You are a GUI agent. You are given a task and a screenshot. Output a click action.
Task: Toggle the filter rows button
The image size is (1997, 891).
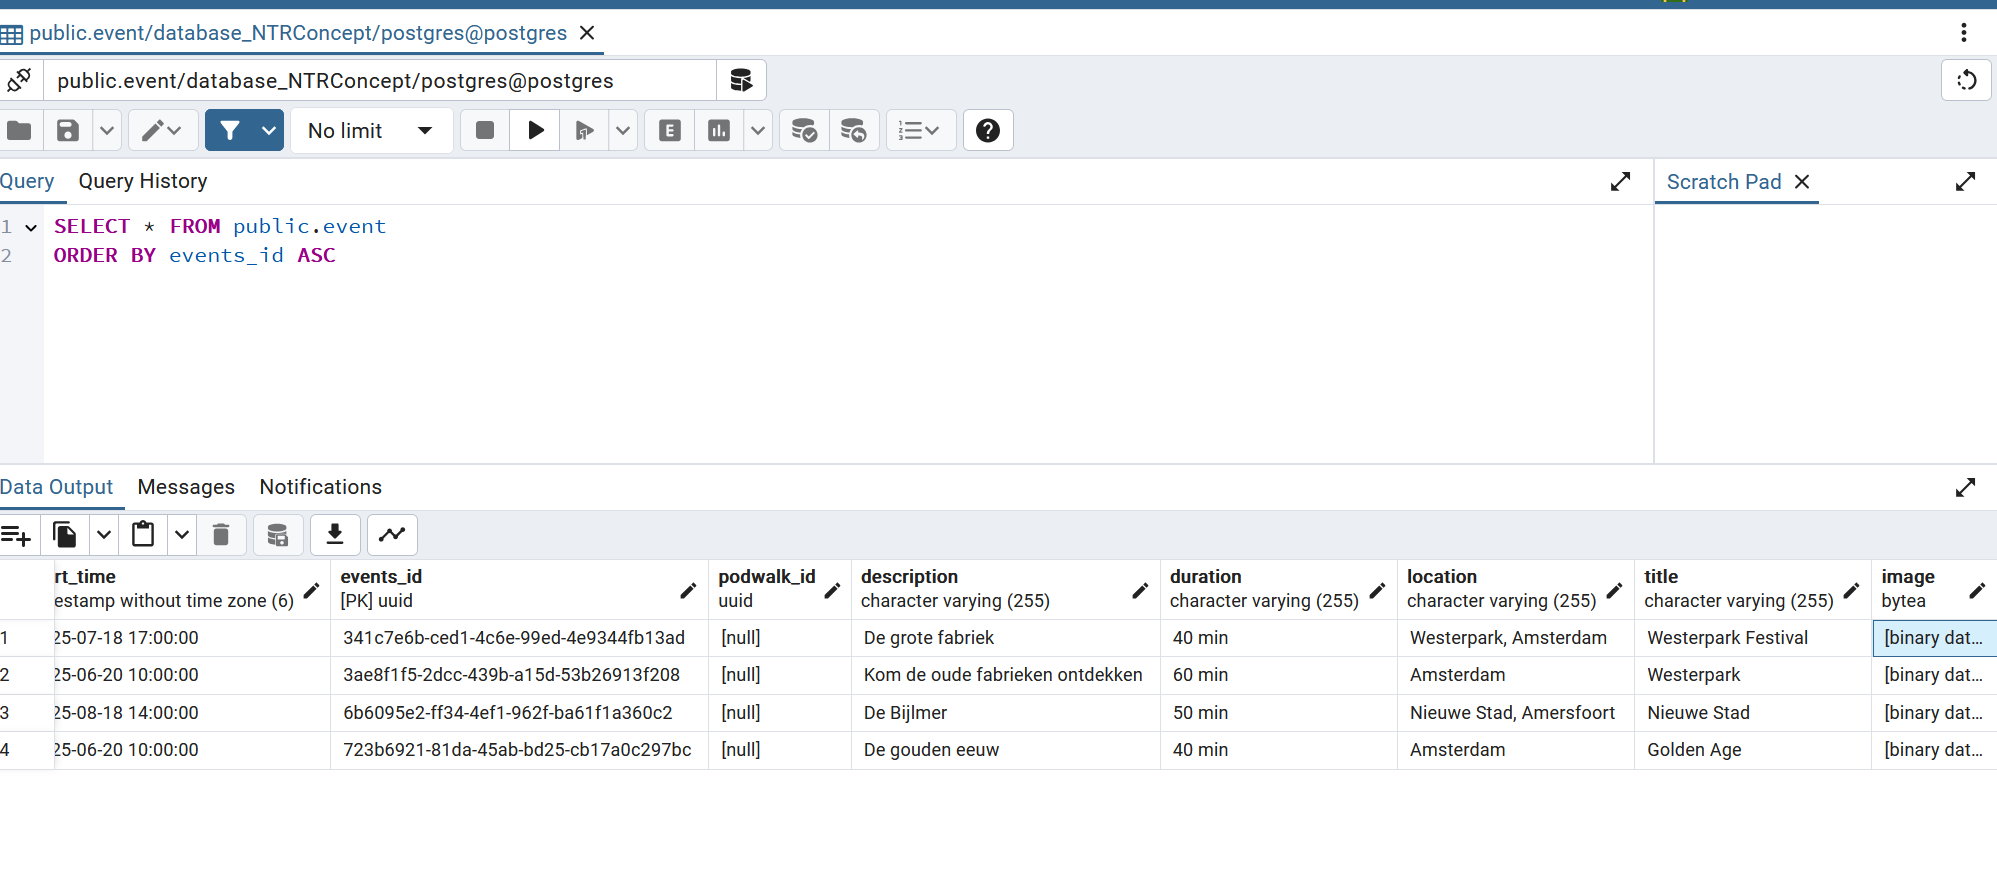coord(230,131)
